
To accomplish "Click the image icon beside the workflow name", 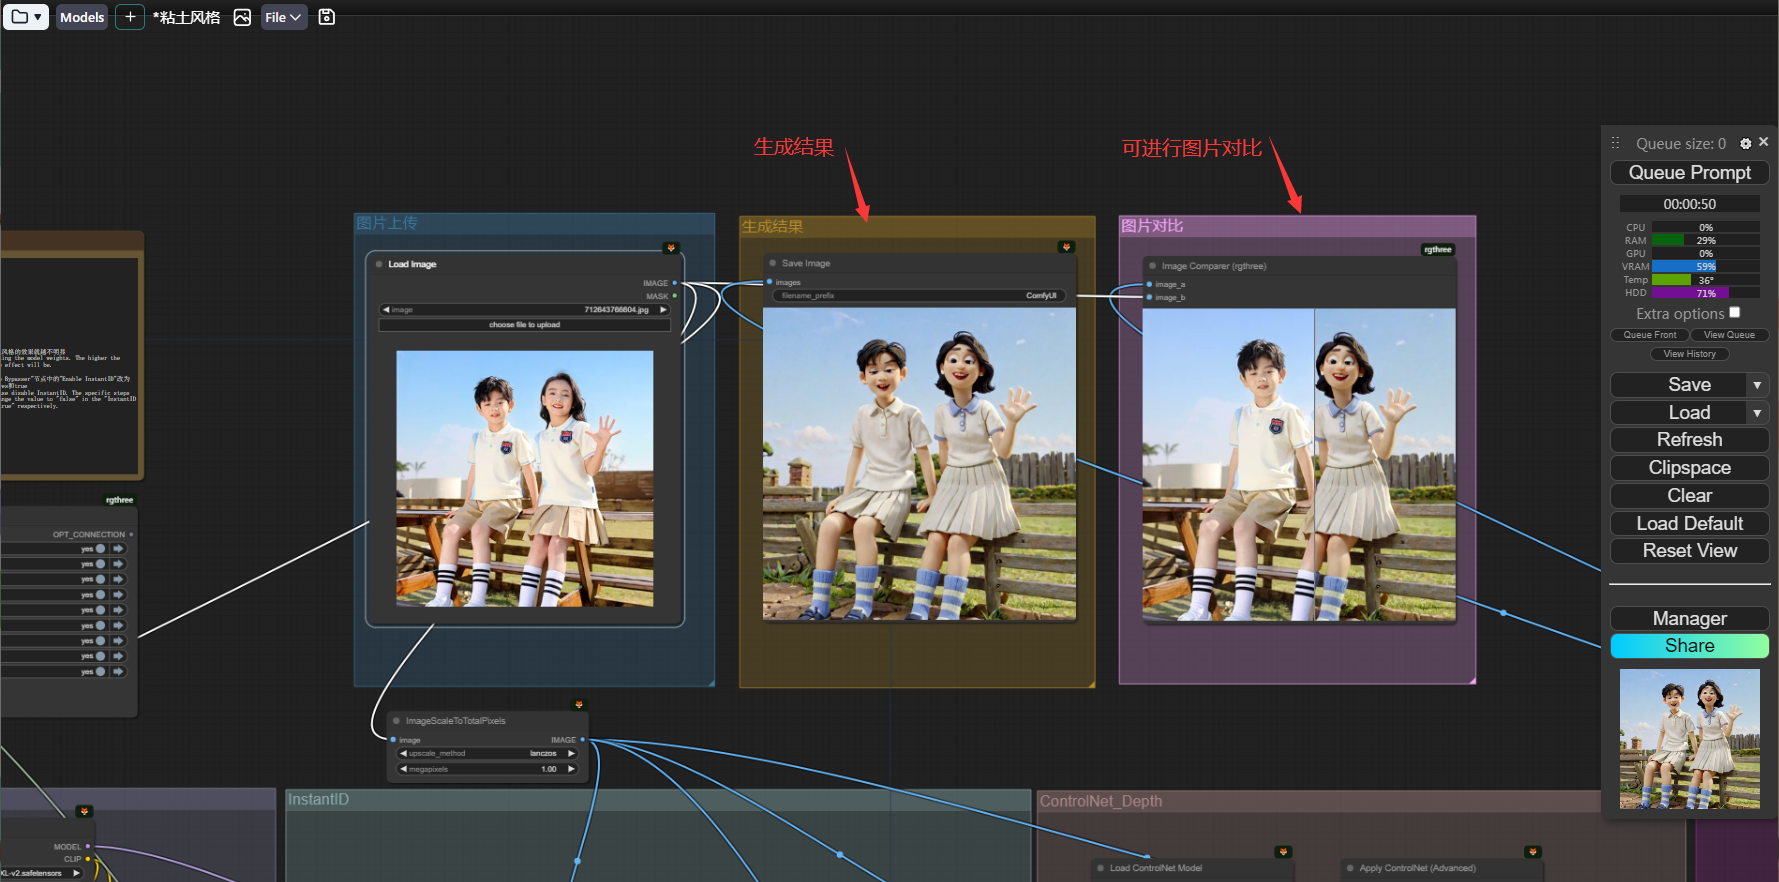I will [242, 17].
